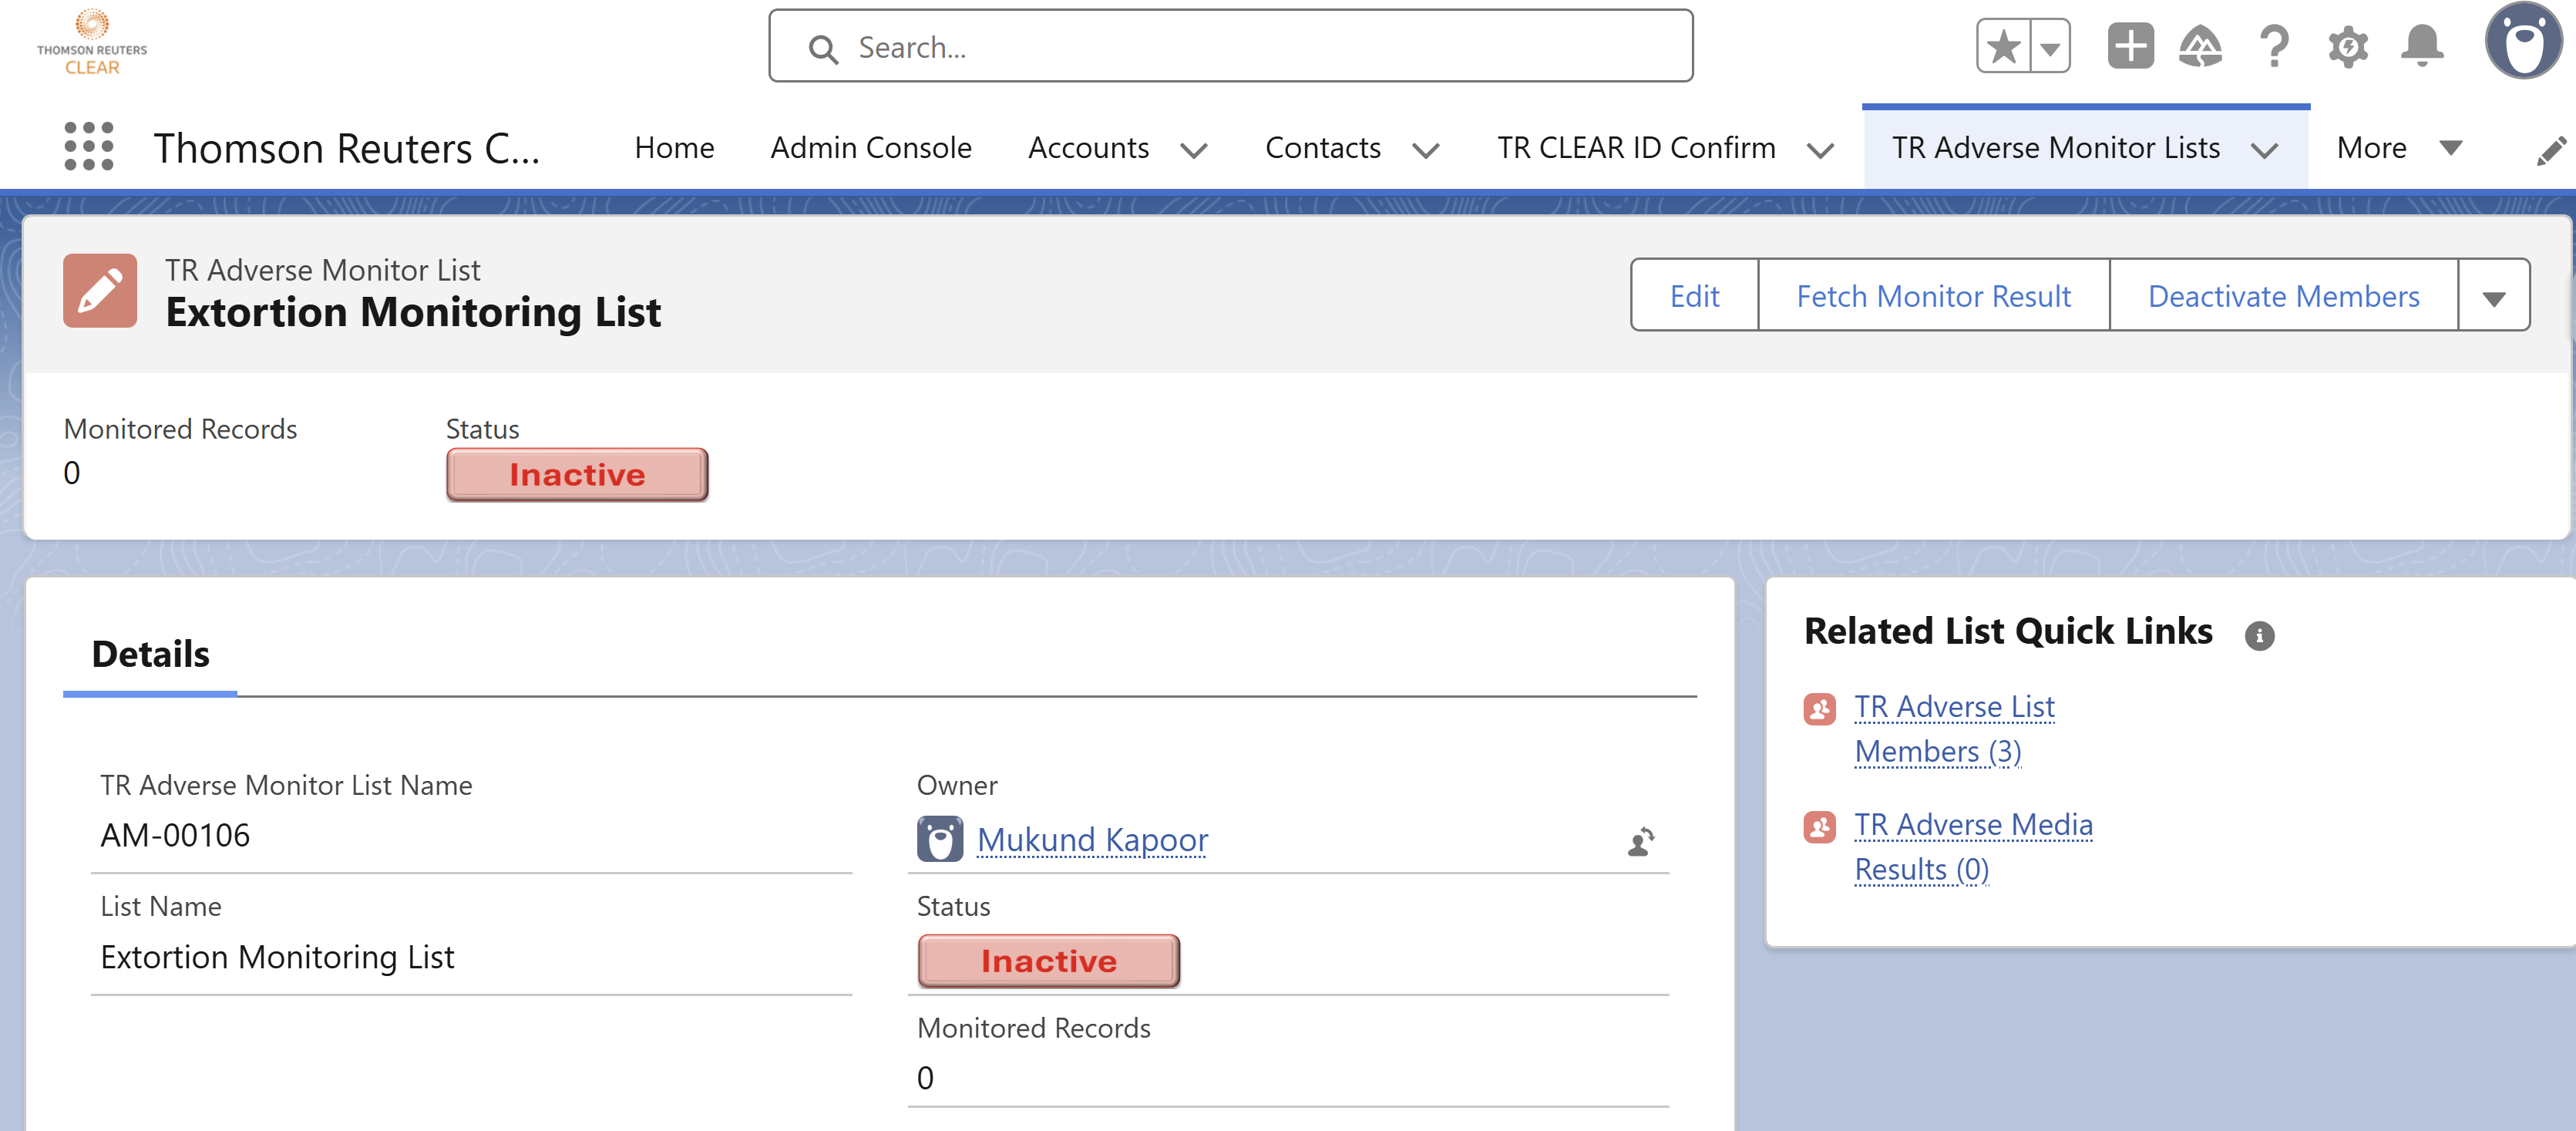2576x1131 pixels.
Task: Expand the Contacts tab chevron menu
Action: click(x=1425, y=150)
